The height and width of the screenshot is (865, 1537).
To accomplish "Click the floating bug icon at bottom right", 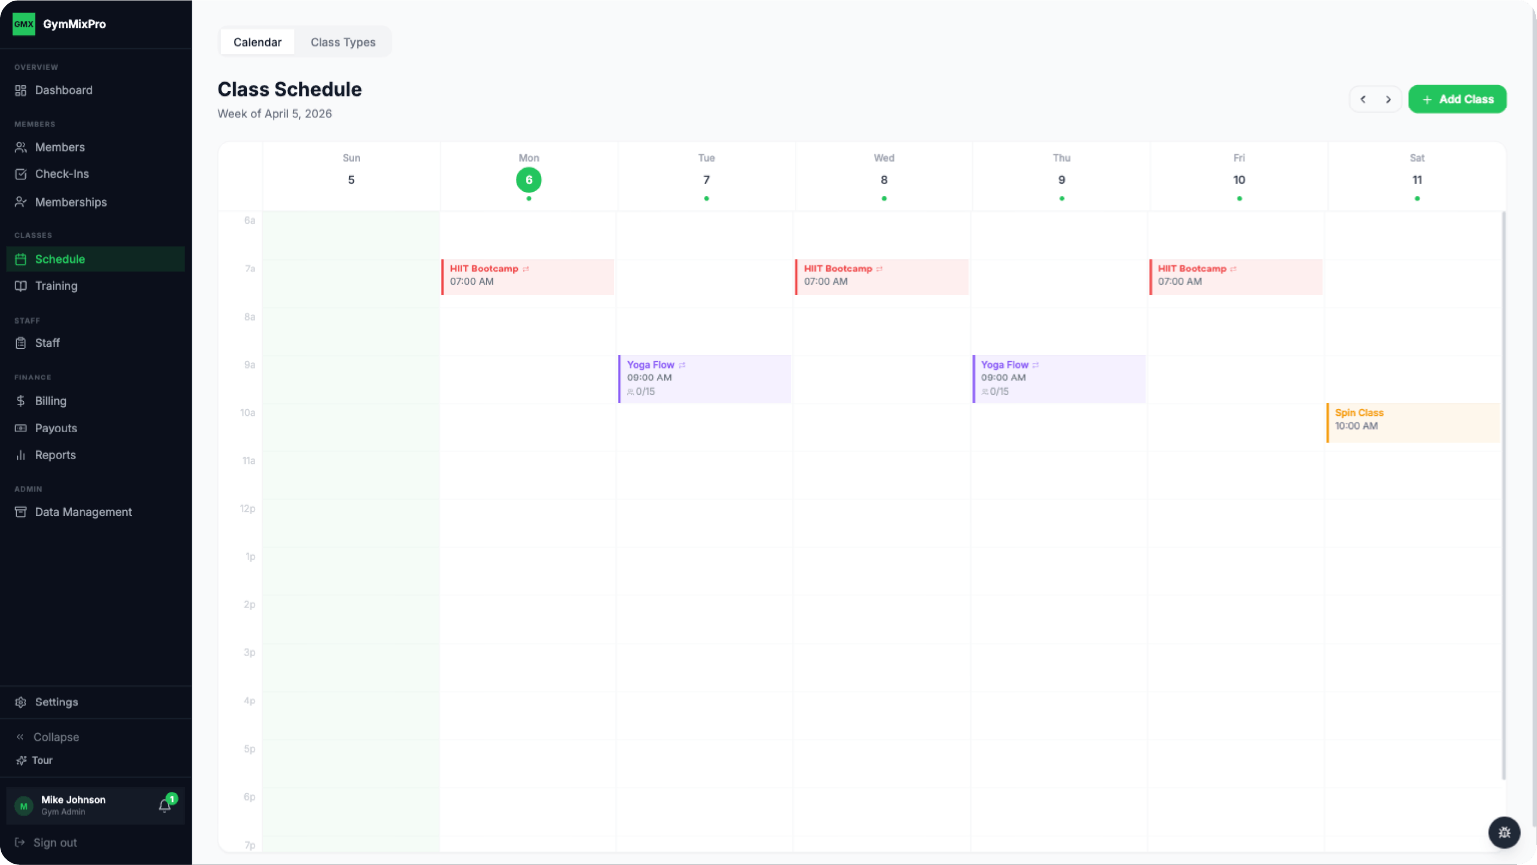I will pyautogui.click(x=1504, y=832).
